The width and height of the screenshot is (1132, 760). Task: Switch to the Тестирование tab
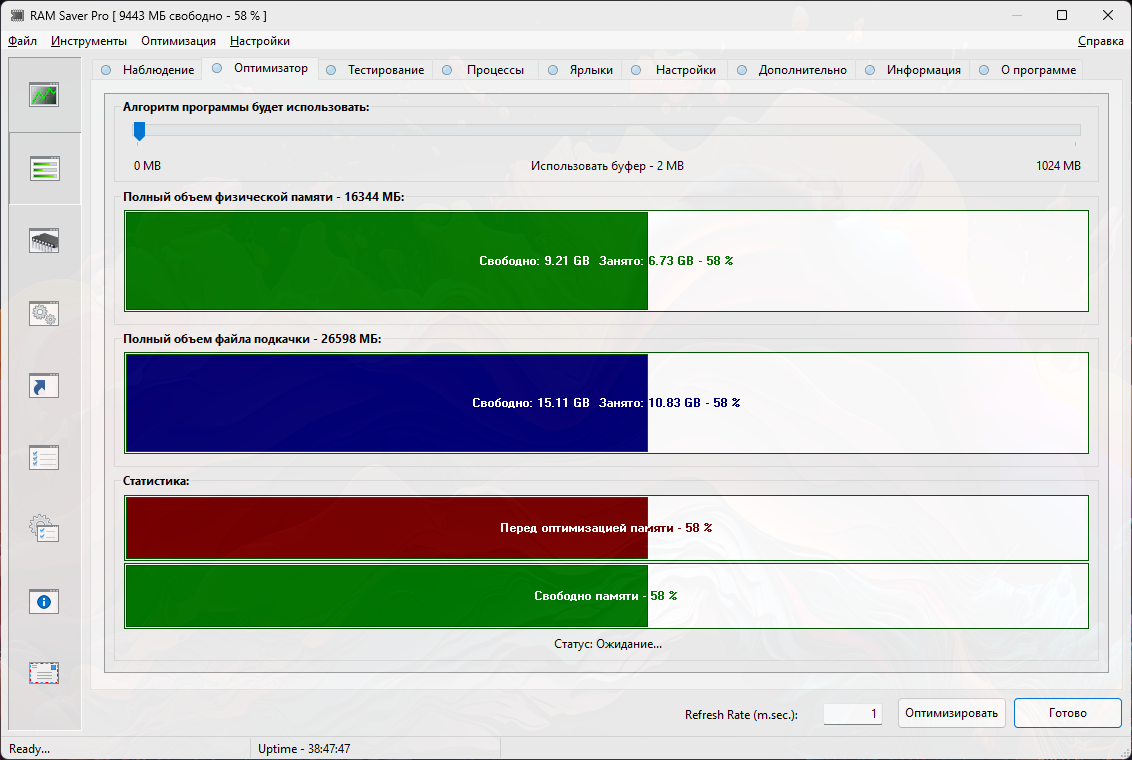click(x=375, y=70)
